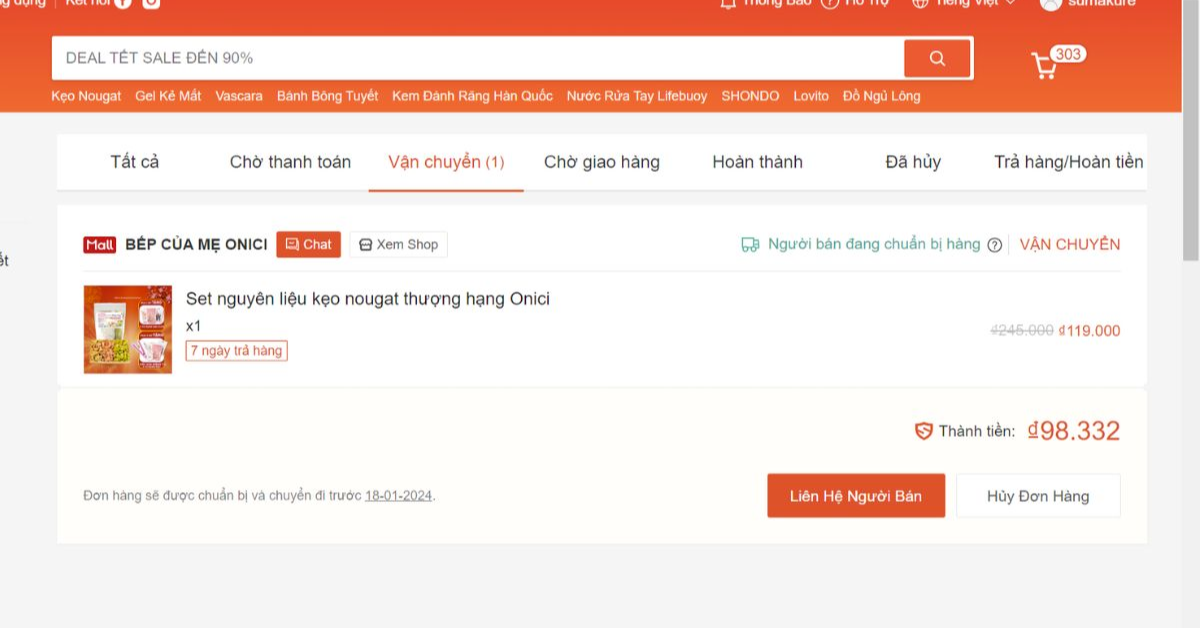Click the shield icon beside Thành tiền
Viewport: 1200px width, 628px height.
[924, 431]
